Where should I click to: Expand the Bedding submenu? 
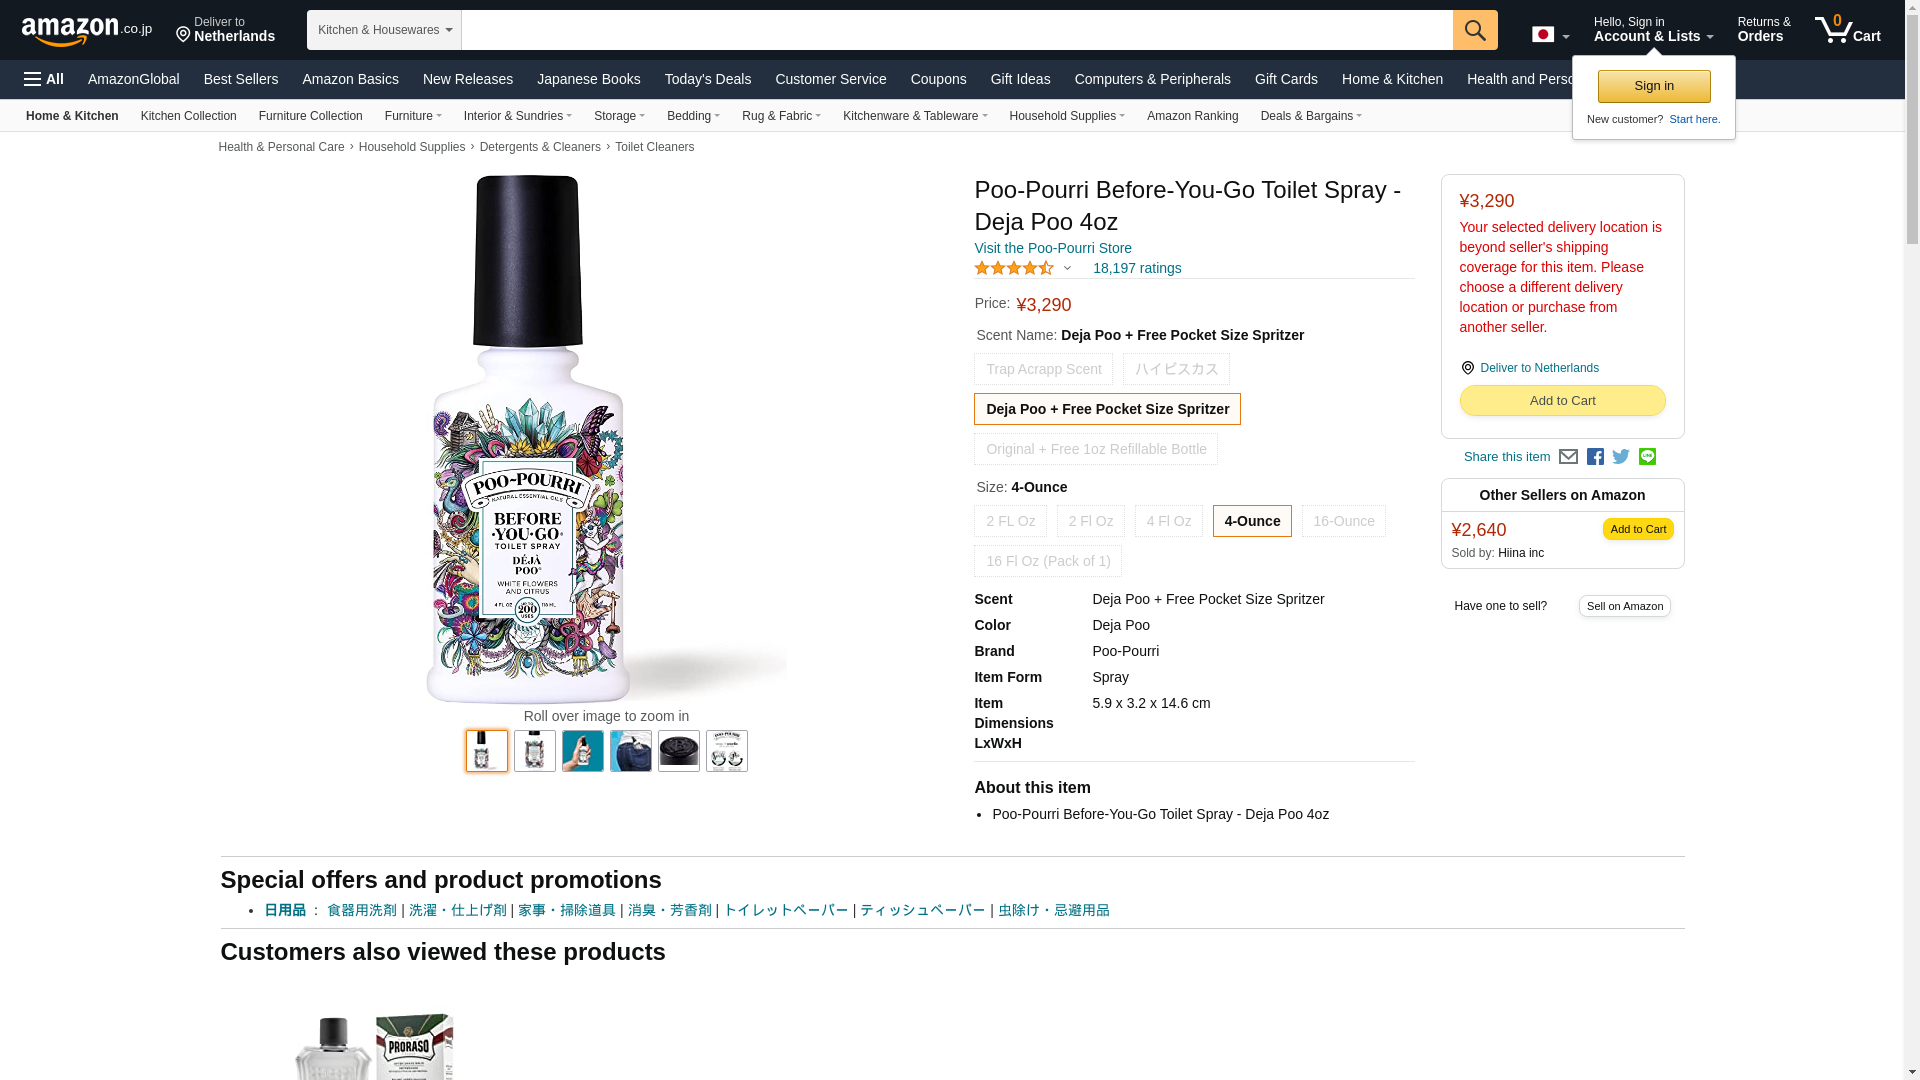[693, 116]
